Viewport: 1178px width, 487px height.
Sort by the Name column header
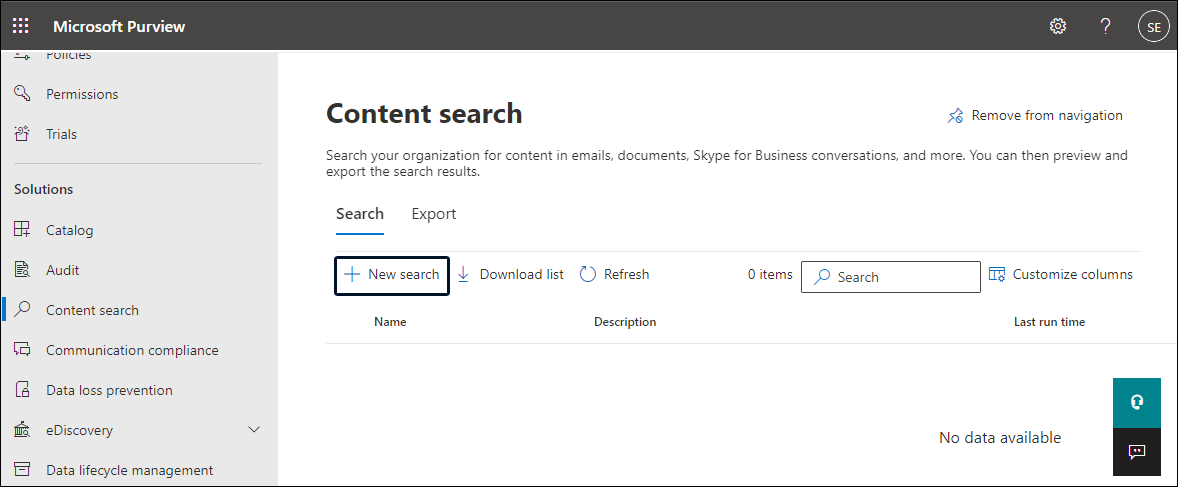pyautogui.click(x=390, y=322)
